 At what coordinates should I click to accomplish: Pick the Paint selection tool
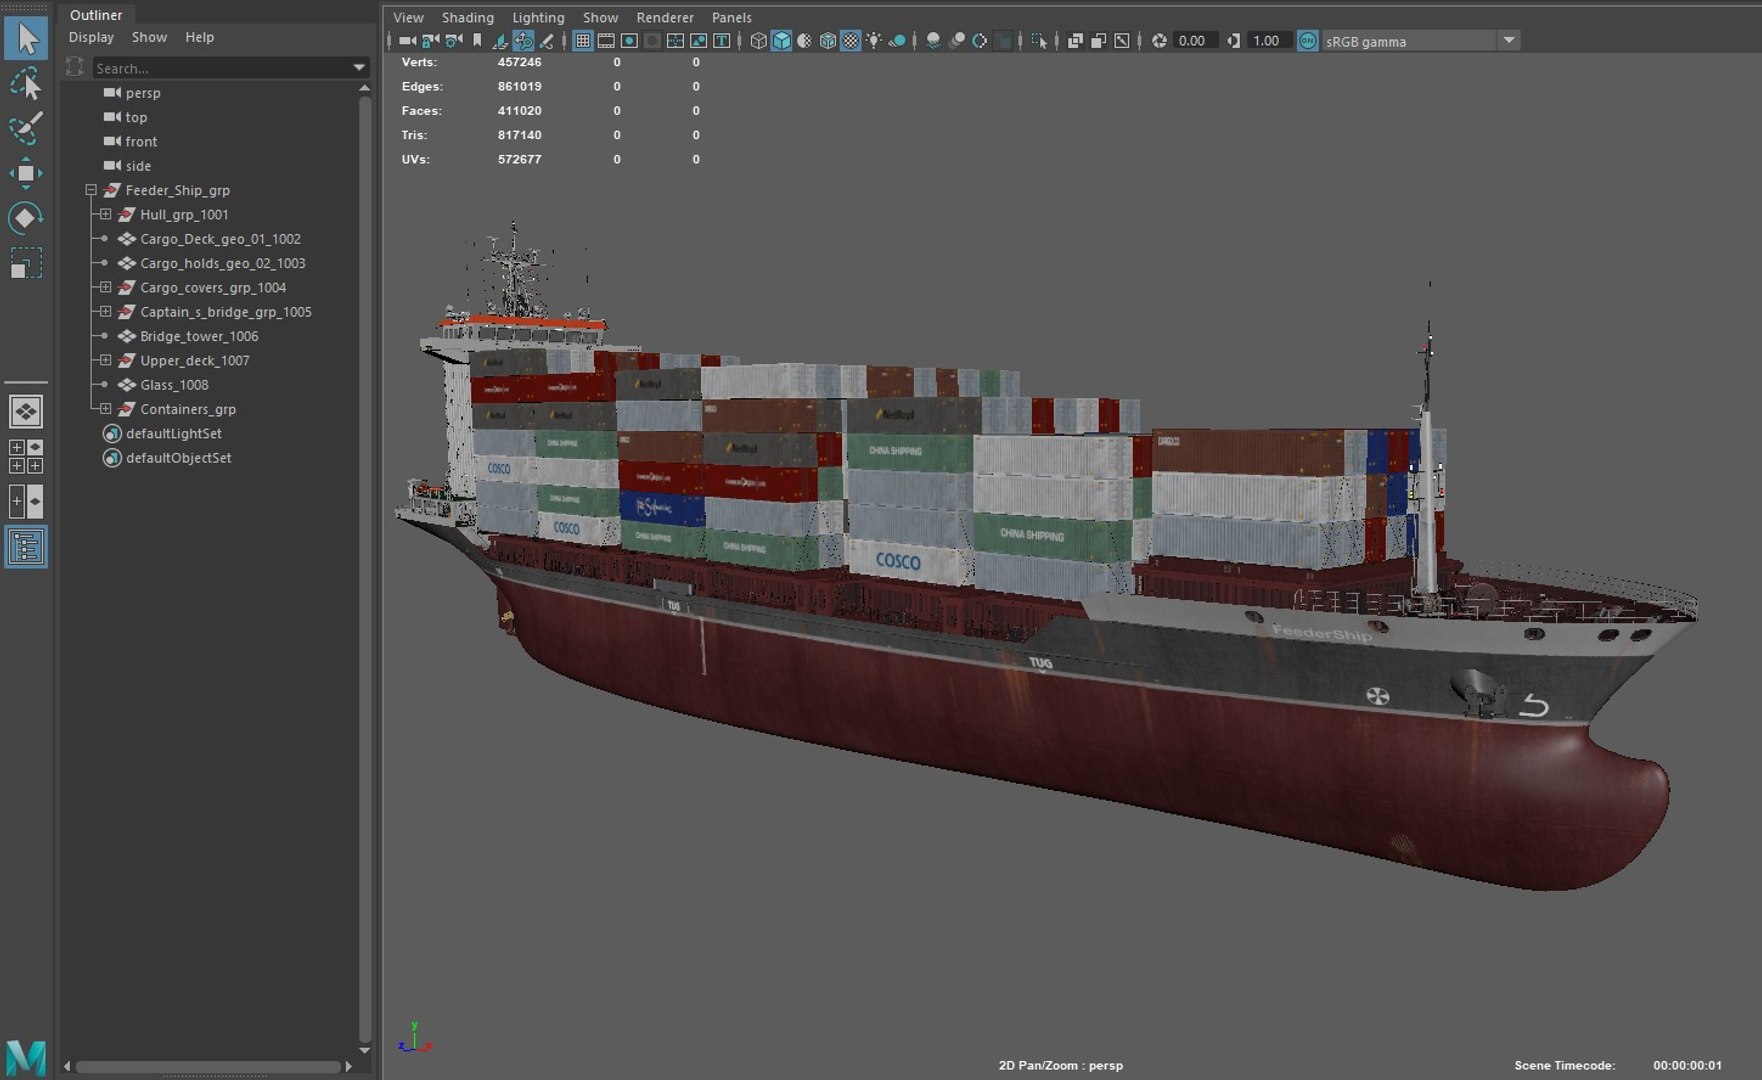tap(26, 128)
